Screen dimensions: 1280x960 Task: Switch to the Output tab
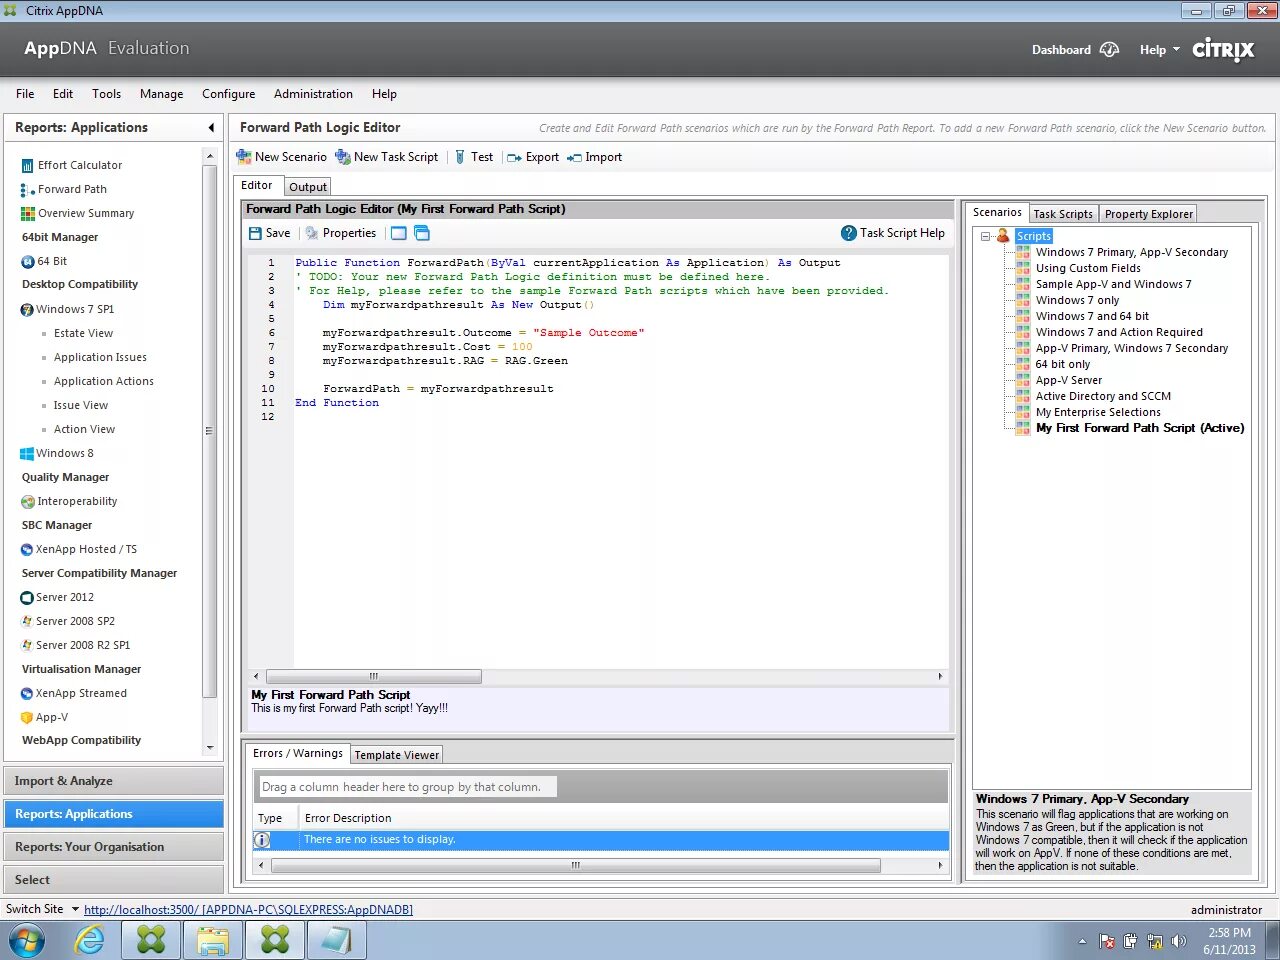click(308, 187)
